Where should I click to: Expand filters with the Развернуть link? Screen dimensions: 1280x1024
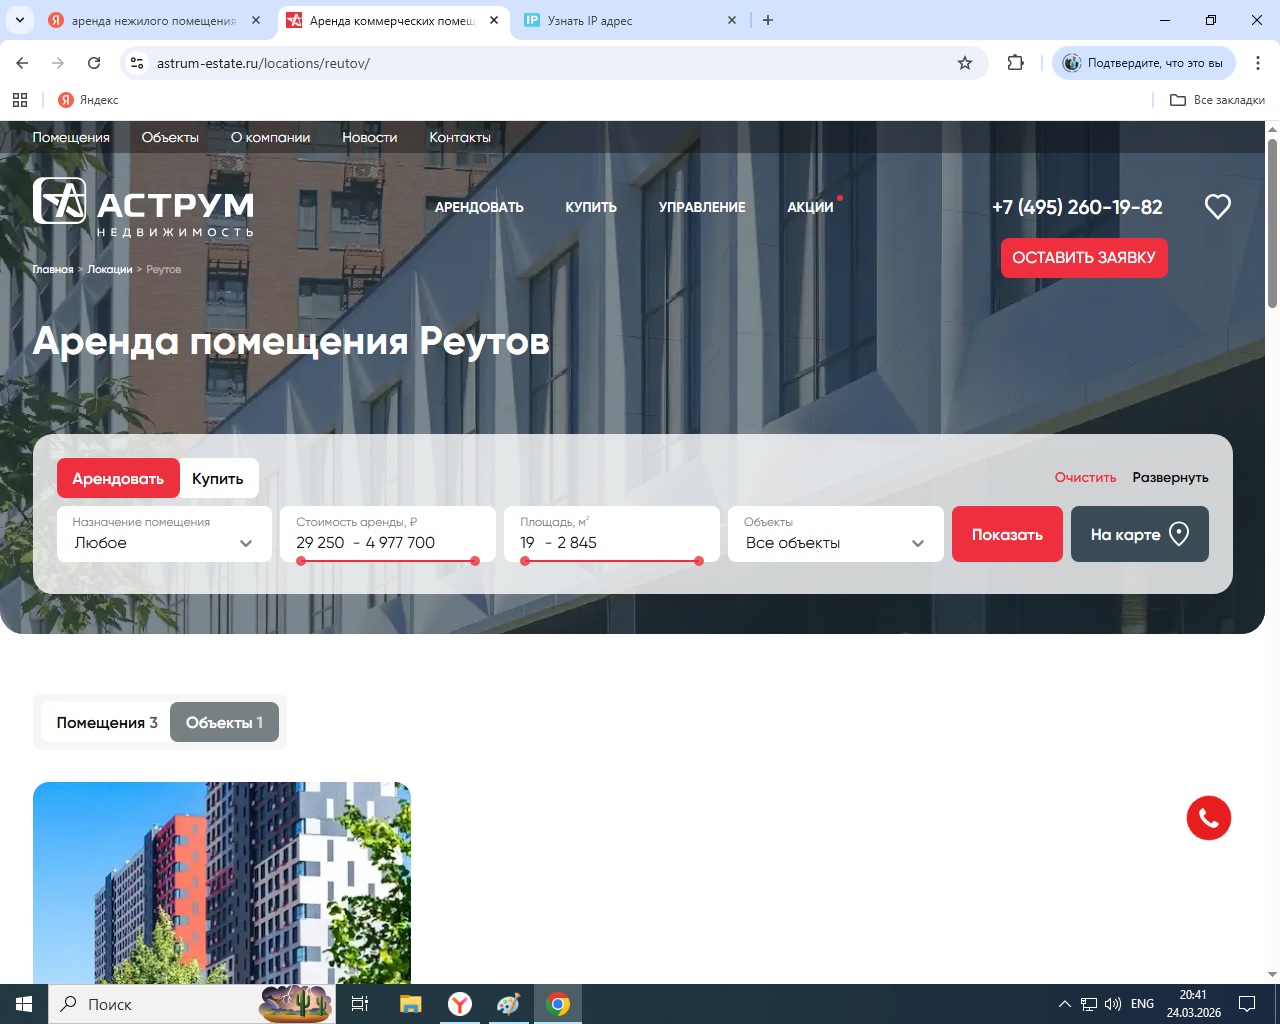(1170, 478)
